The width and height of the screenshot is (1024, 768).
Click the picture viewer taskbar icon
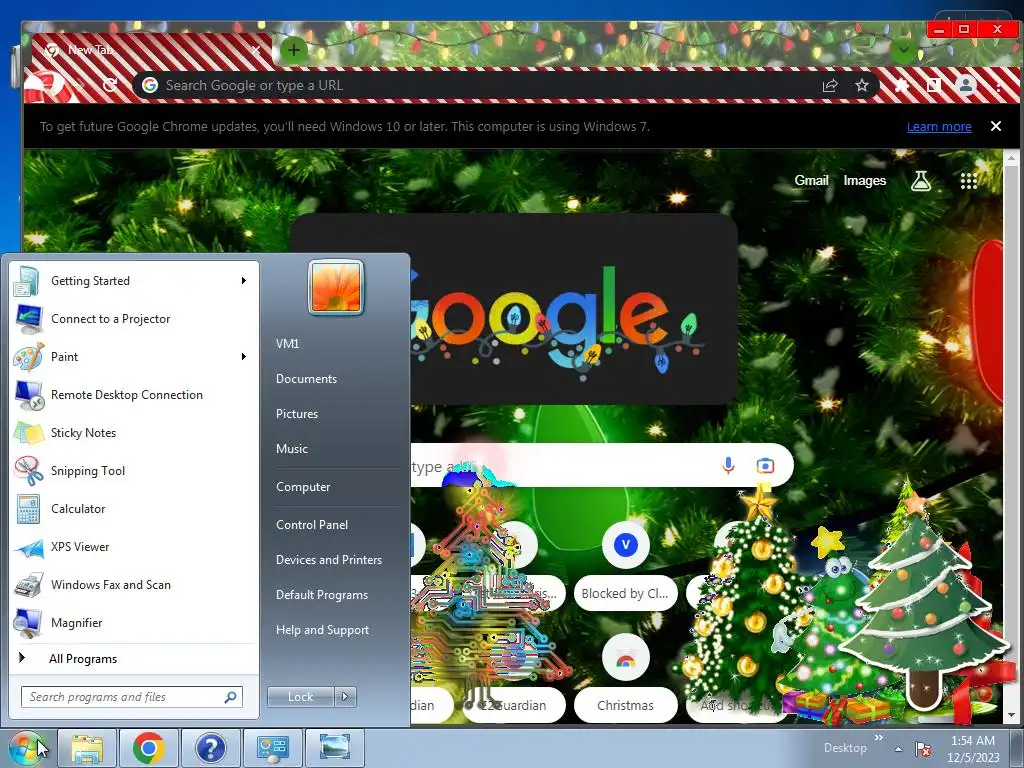[334, 748]
